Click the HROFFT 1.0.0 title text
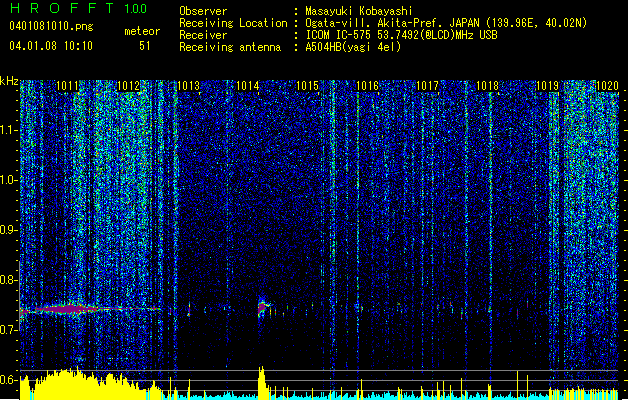Image resolution: width=629 pixels, height=400 pixels. click(x=79, y=8)
